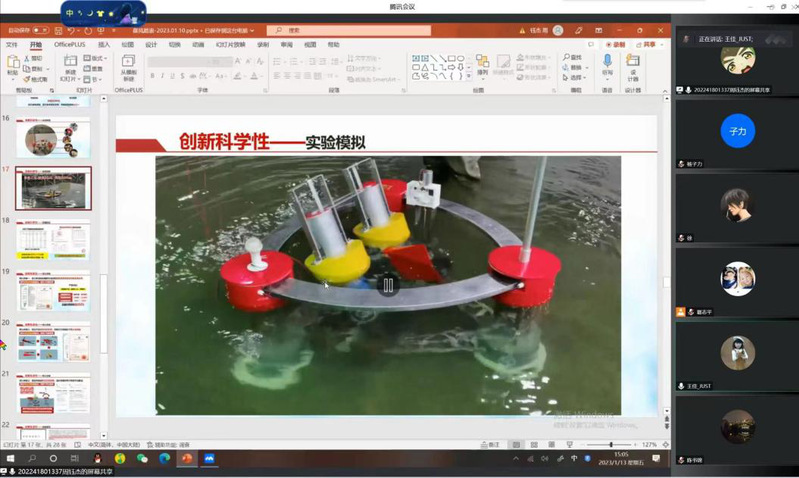Open PowerPoint from the Windows taskbar
Viewport: 799px width, 478px height.
tap(186, 458)
